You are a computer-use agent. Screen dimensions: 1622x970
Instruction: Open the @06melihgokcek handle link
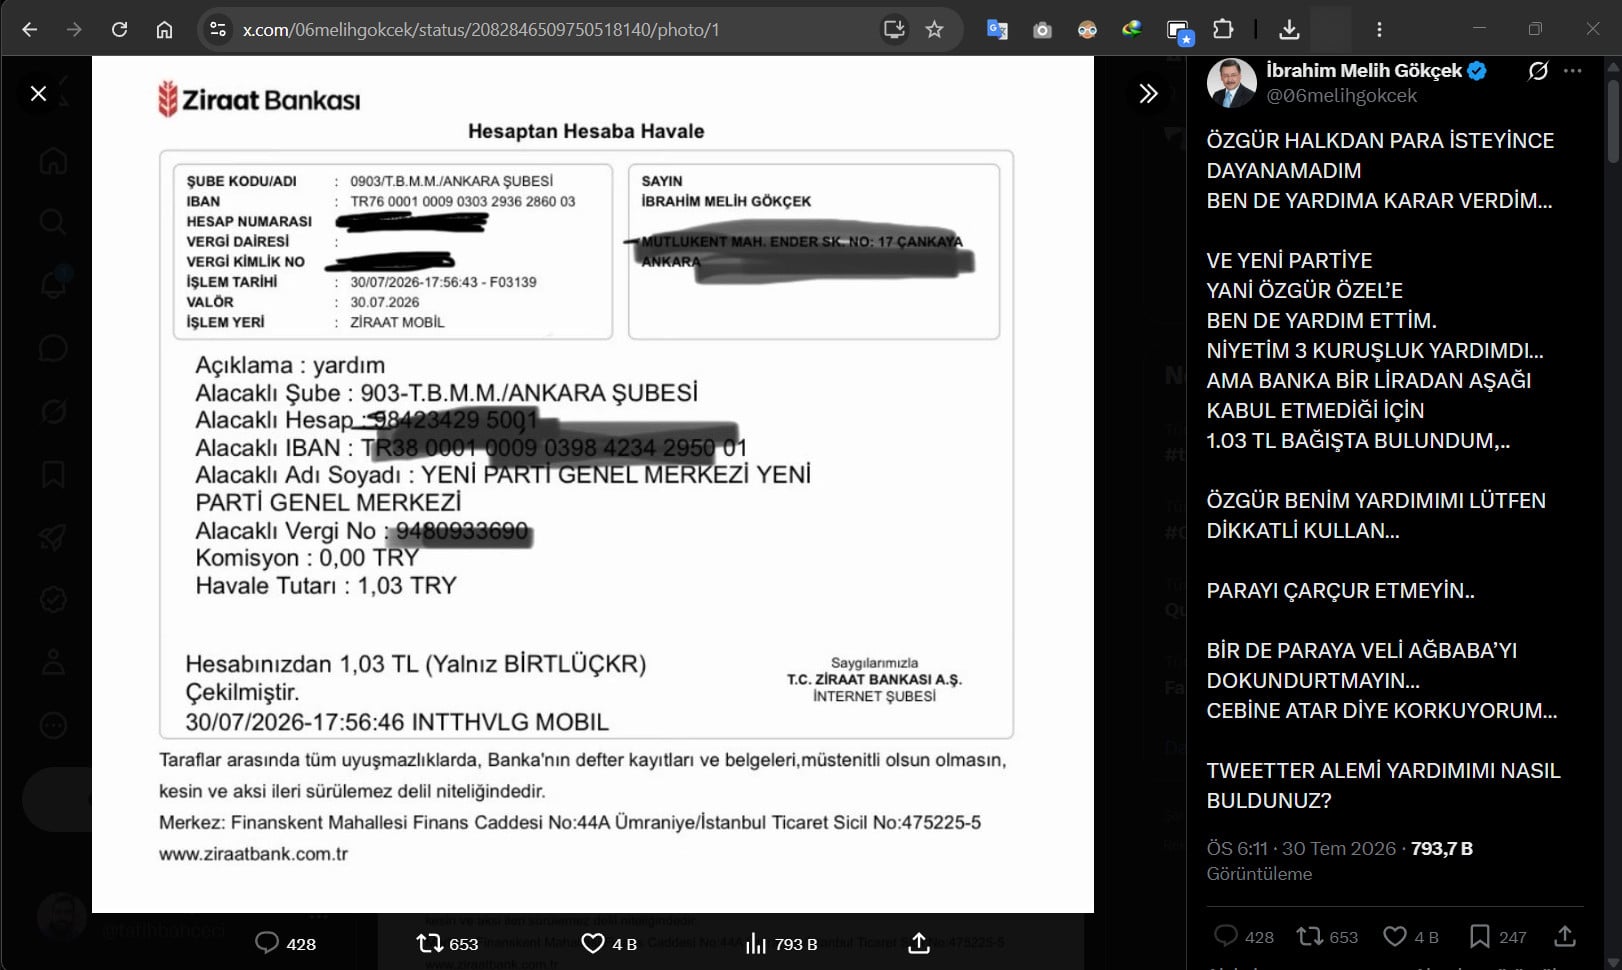pos(1342,96)
